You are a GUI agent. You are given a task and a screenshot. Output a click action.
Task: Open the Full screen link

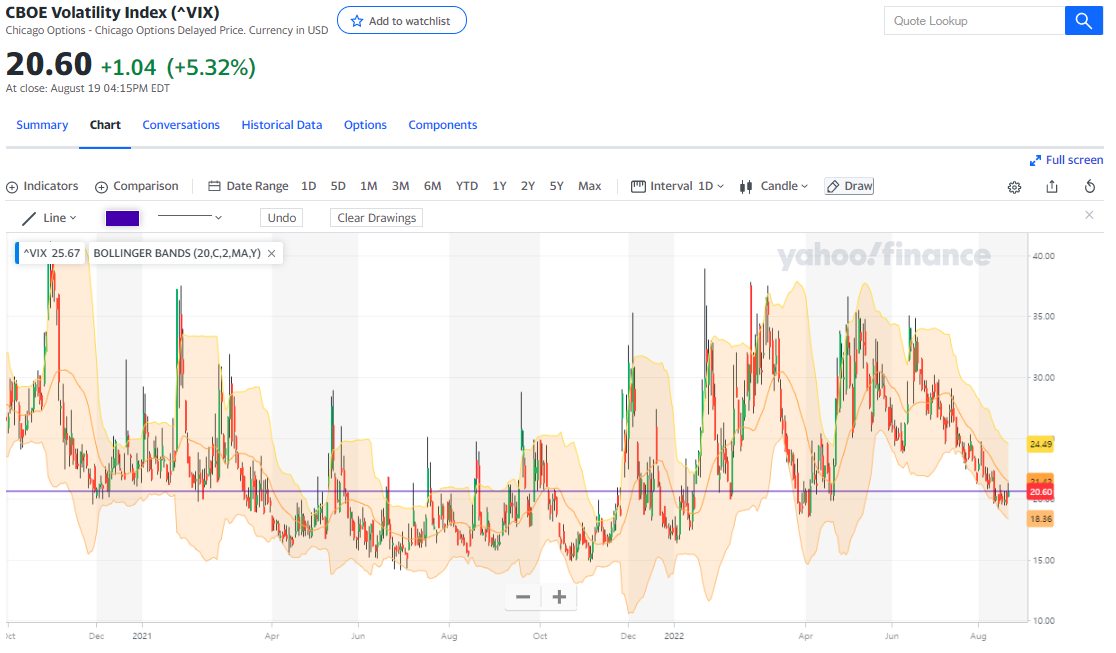point(1074,160)
